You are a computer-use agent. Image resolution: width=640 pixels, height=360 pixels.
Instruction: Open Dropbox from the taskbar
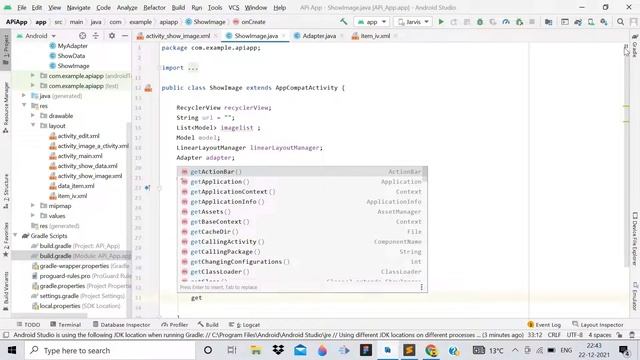(x=278, y=350)
